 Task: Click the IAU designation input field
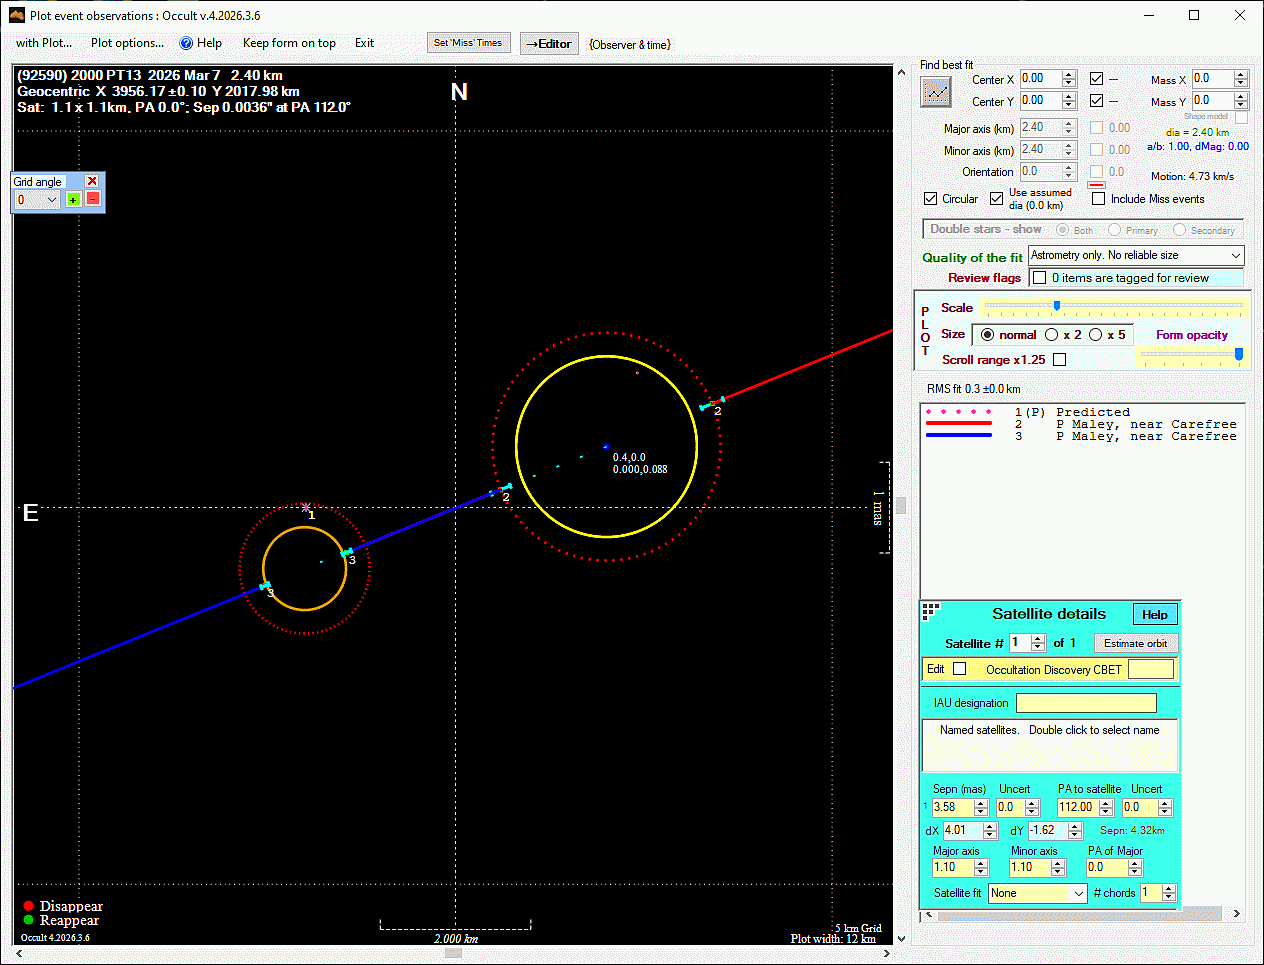[1085, 703]
